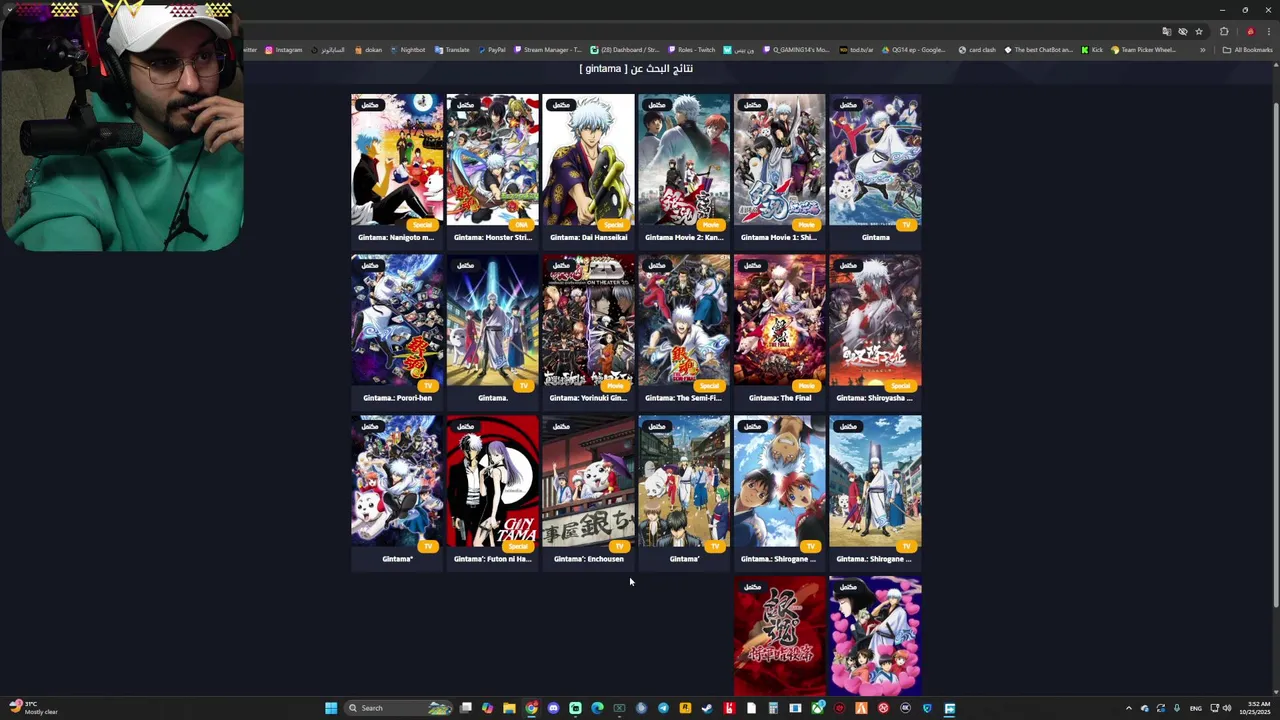Open the Kick bookmark
Screen dimensions: 1280x720
pyautogui.click(x=1092, y=50)
